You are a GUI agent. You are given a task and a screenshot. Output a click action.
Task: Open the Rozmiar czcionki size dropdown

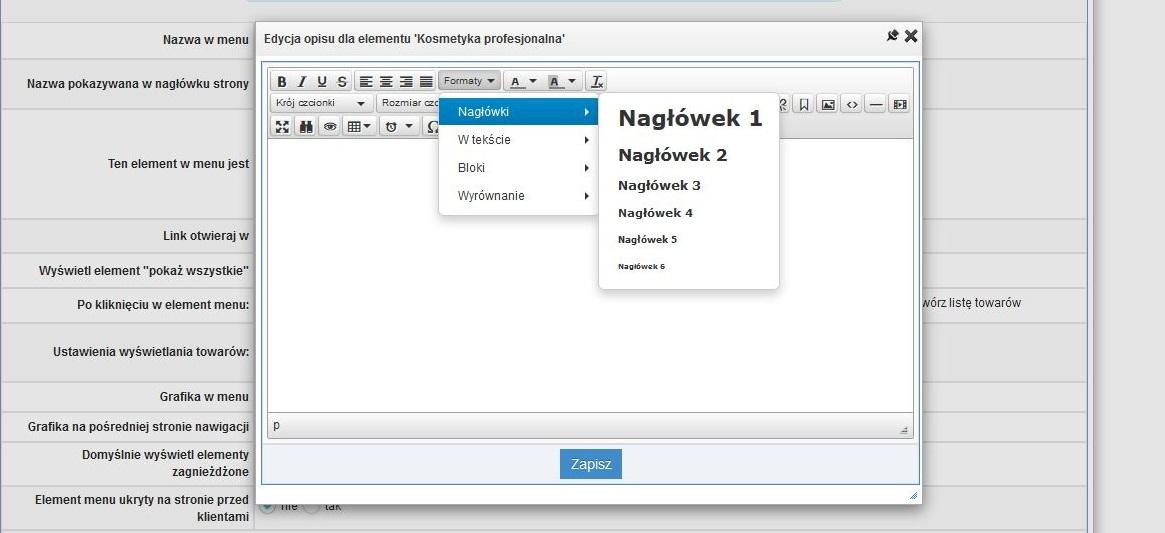pyautogui.click(x=408, y=103)
